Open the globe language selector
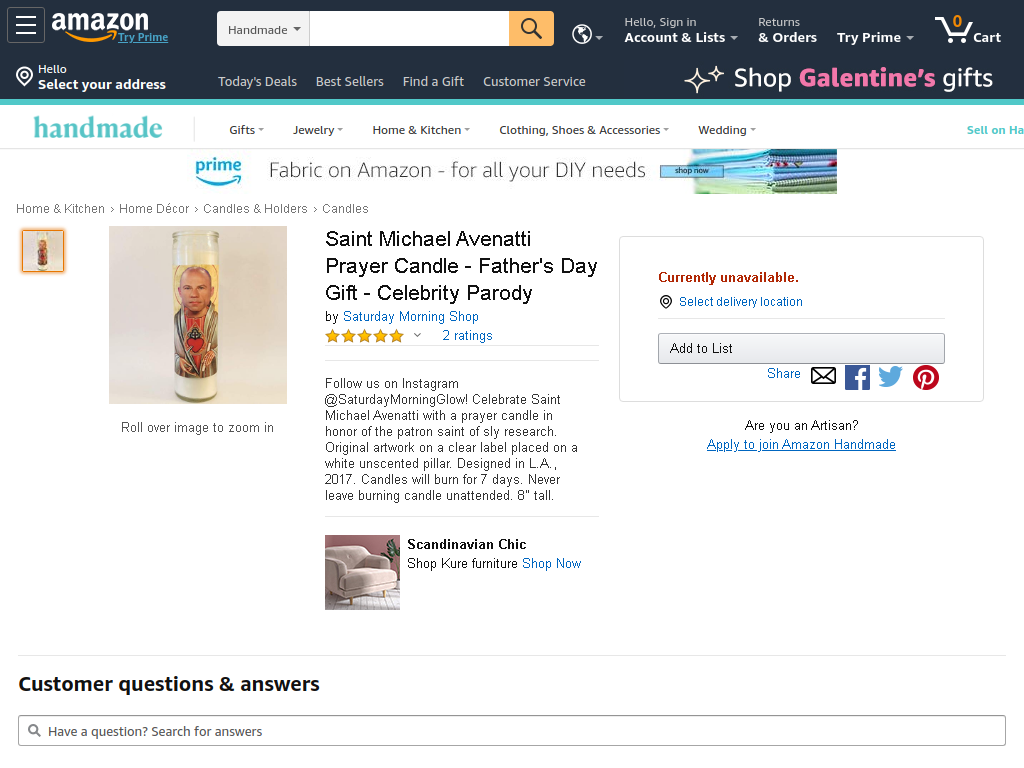The image size is (1024, 768). point(586,33)
